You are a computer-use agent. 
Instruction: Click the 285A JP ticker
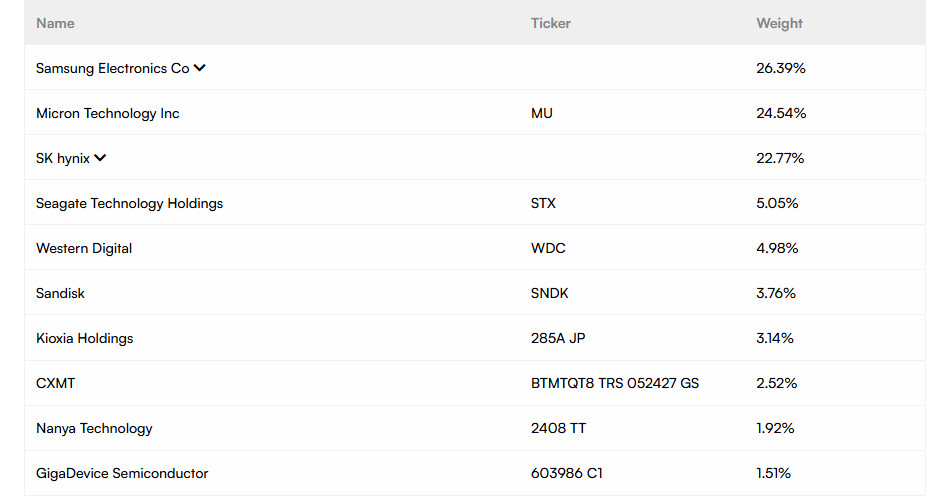click(x=558, y=339)
